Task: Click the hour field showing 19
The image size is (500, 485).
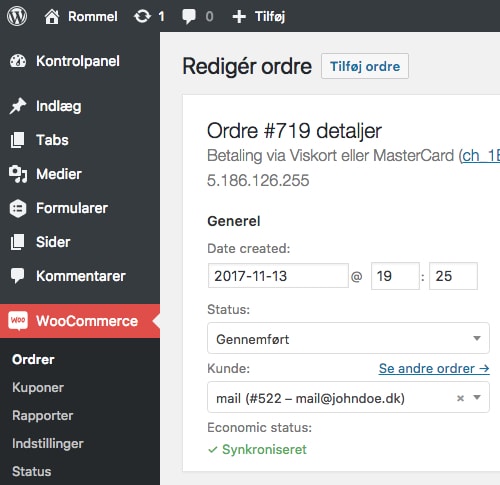Action: coord(395,276)
